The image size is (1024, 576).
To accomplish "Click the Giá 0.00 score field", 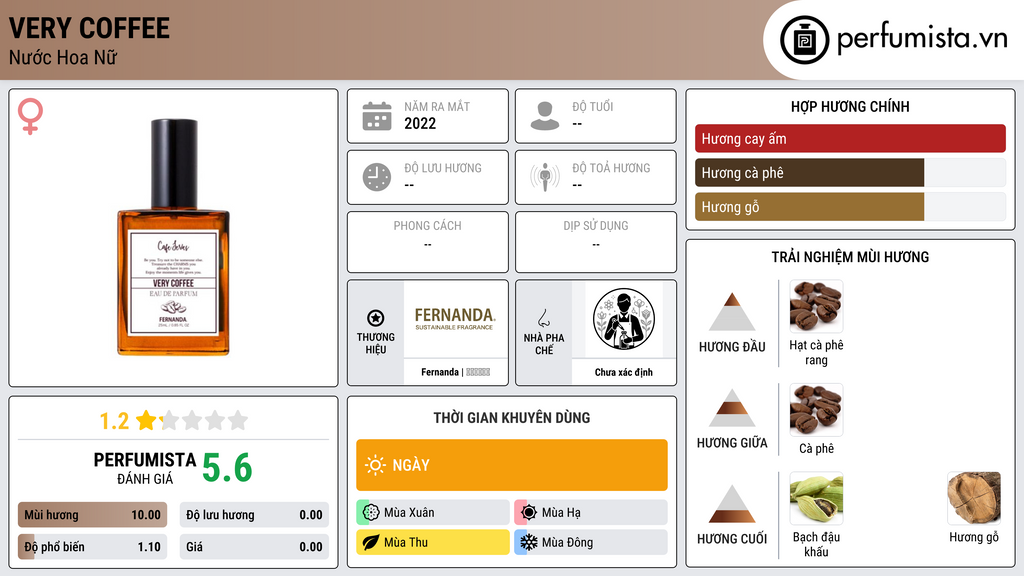I will [x=254, y=547].
